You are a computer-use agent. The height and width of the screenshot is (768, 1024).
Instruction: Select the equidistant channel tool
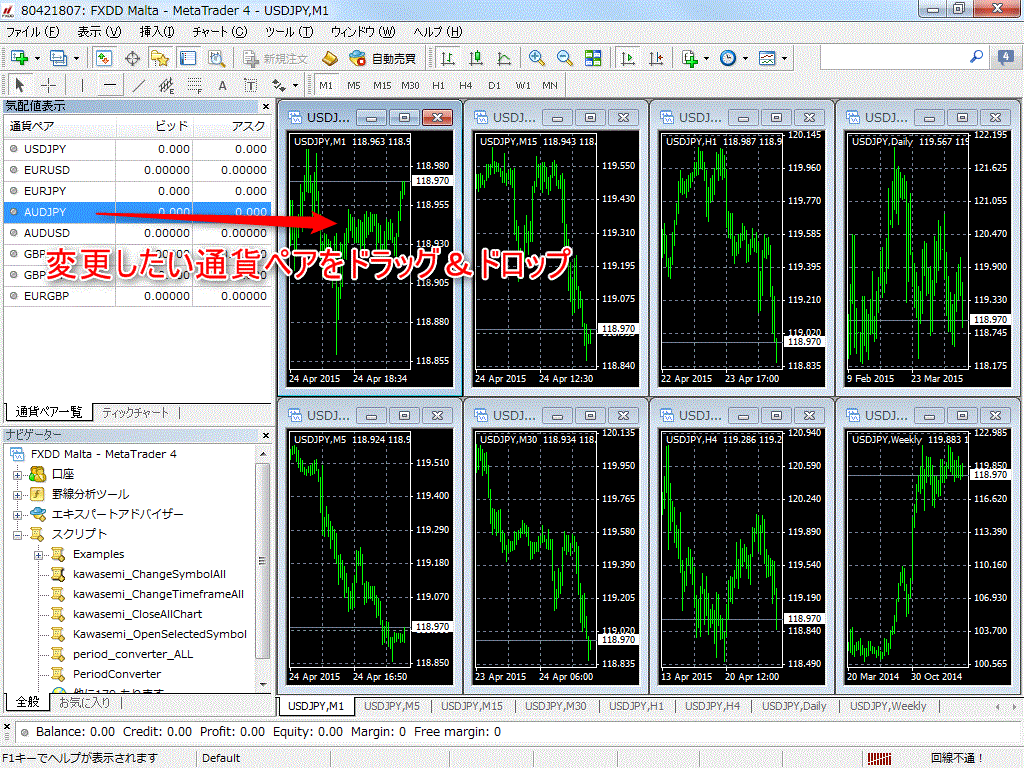(x=167, y=85)
